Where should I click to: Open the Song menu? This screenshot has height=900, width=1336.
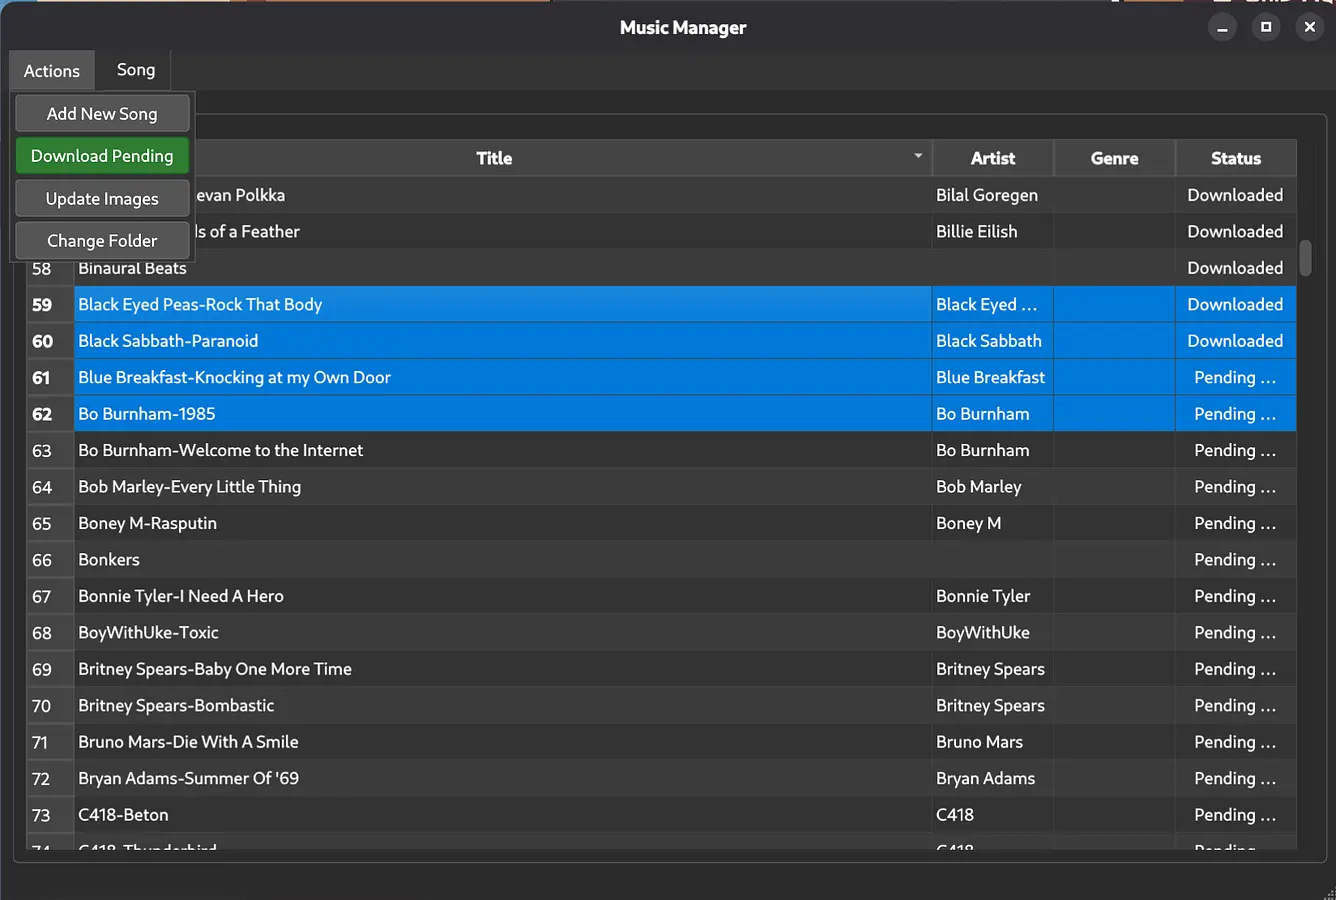tap(135, 70)
